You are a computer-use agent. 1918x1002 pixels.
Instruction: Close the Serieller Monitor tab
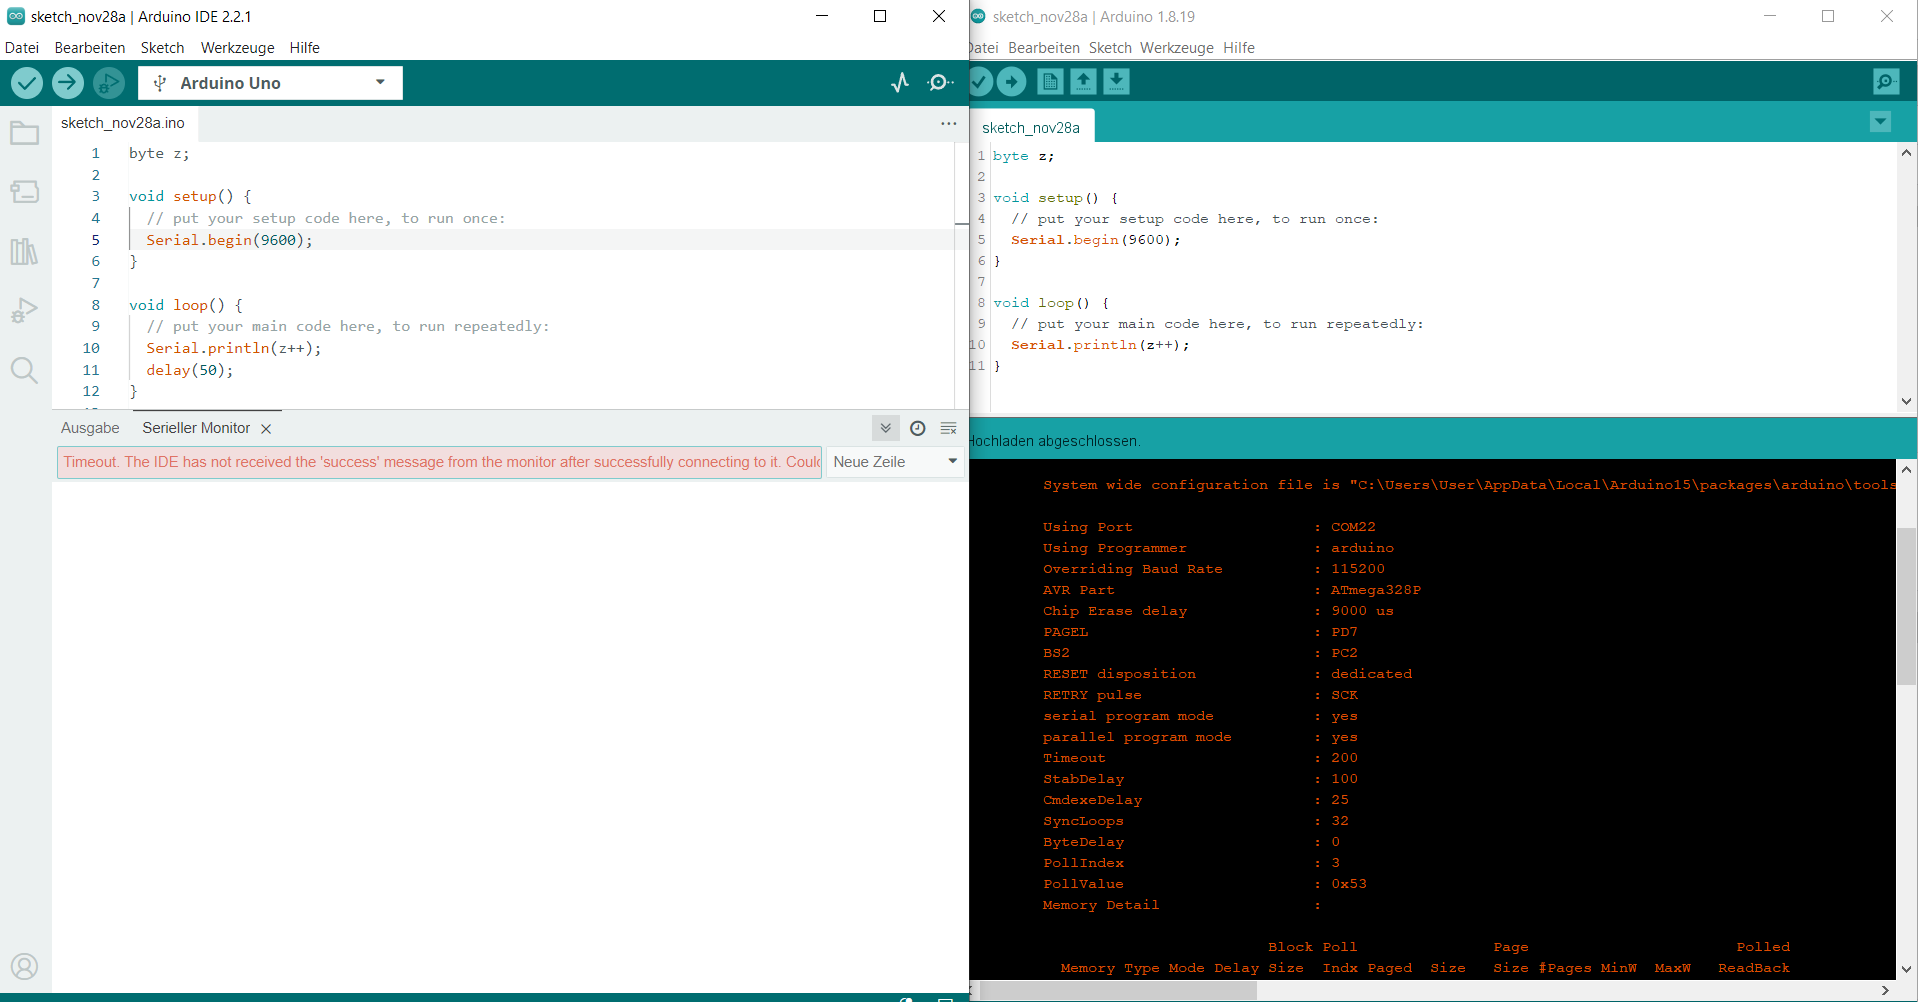pyautogui.click(x=266, y=429)
